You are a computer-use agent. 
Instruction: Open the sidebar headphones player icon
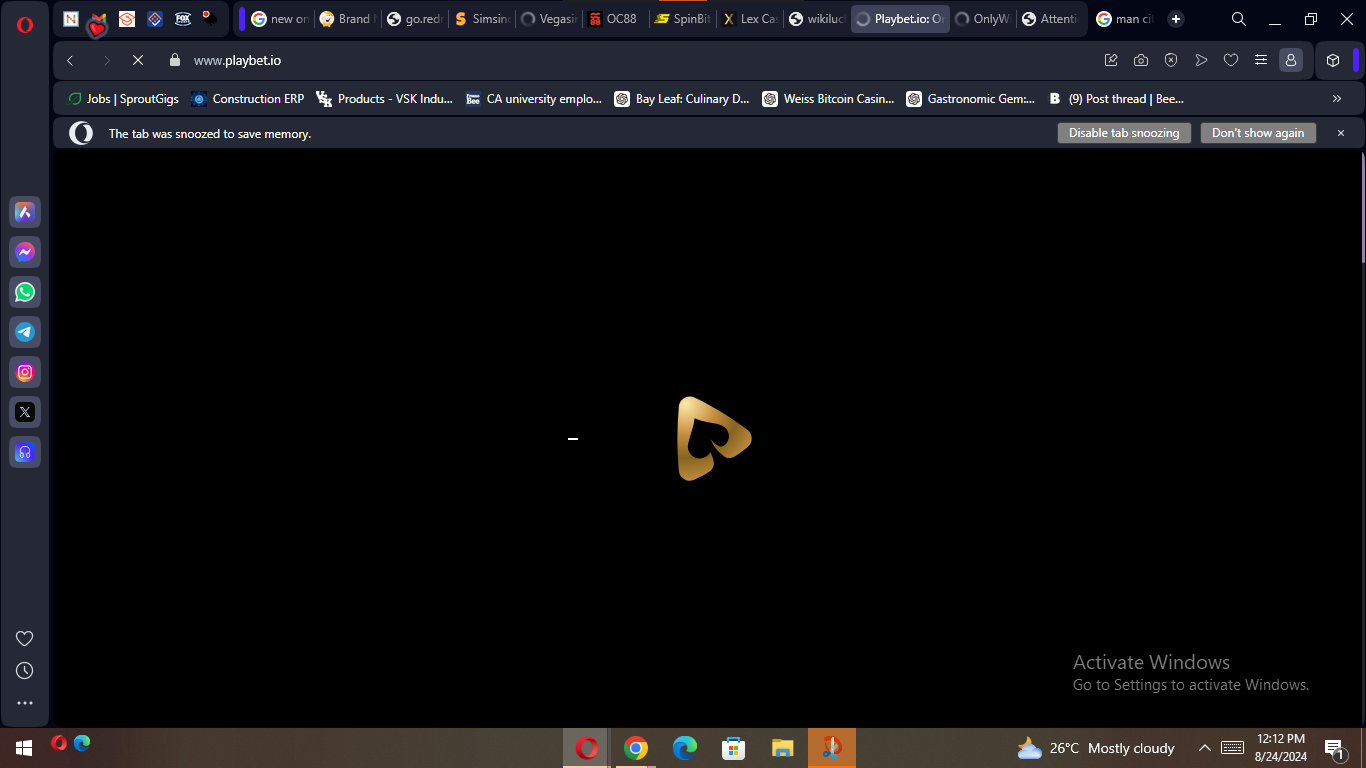pyautogui.click(x=25, y=452)
